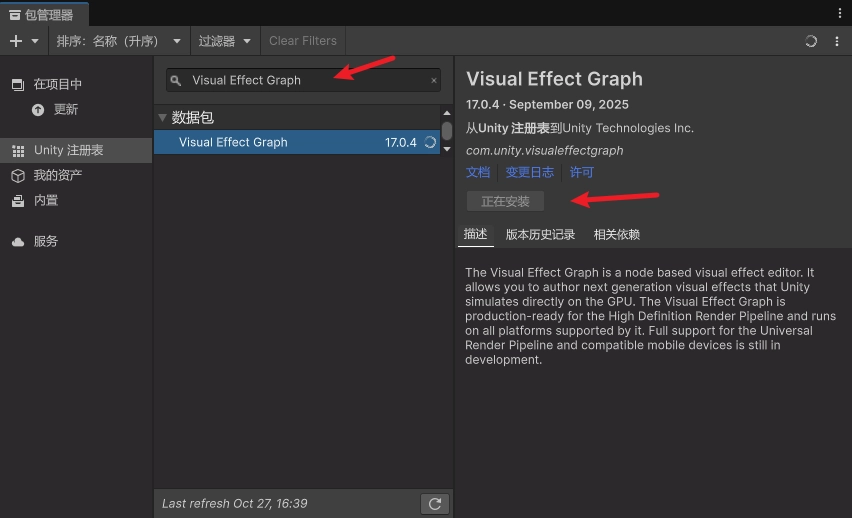Clear the search field with x
Viewport: 852px width, 518px height.
pos(434,80)
